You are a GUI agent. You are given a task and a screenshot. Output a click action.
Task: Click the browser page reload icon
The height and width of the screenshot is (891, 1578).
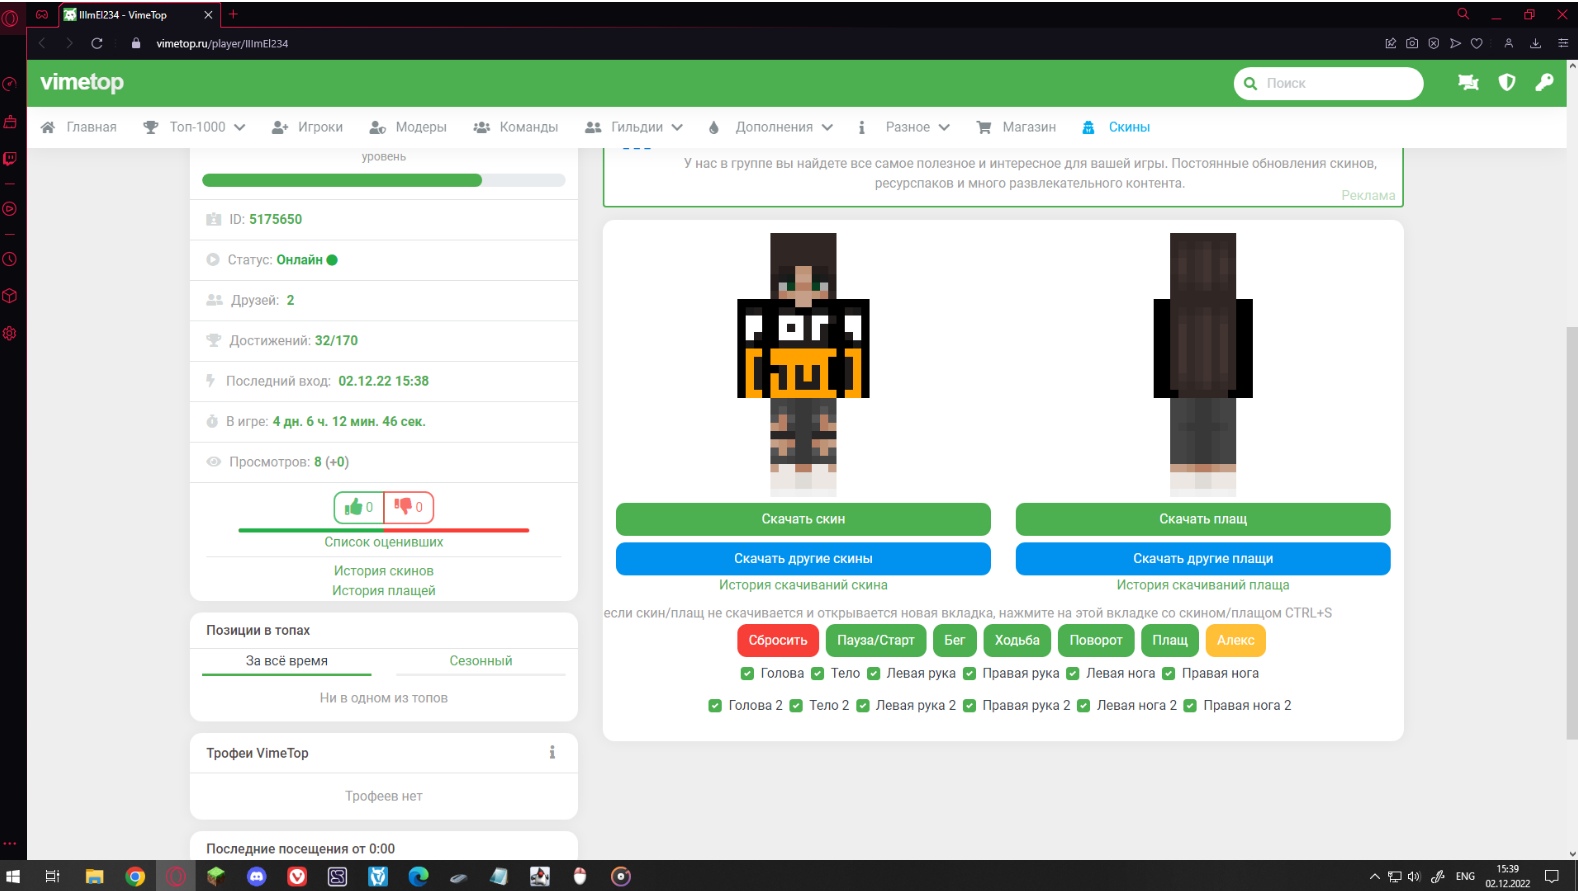click(97, 43)
